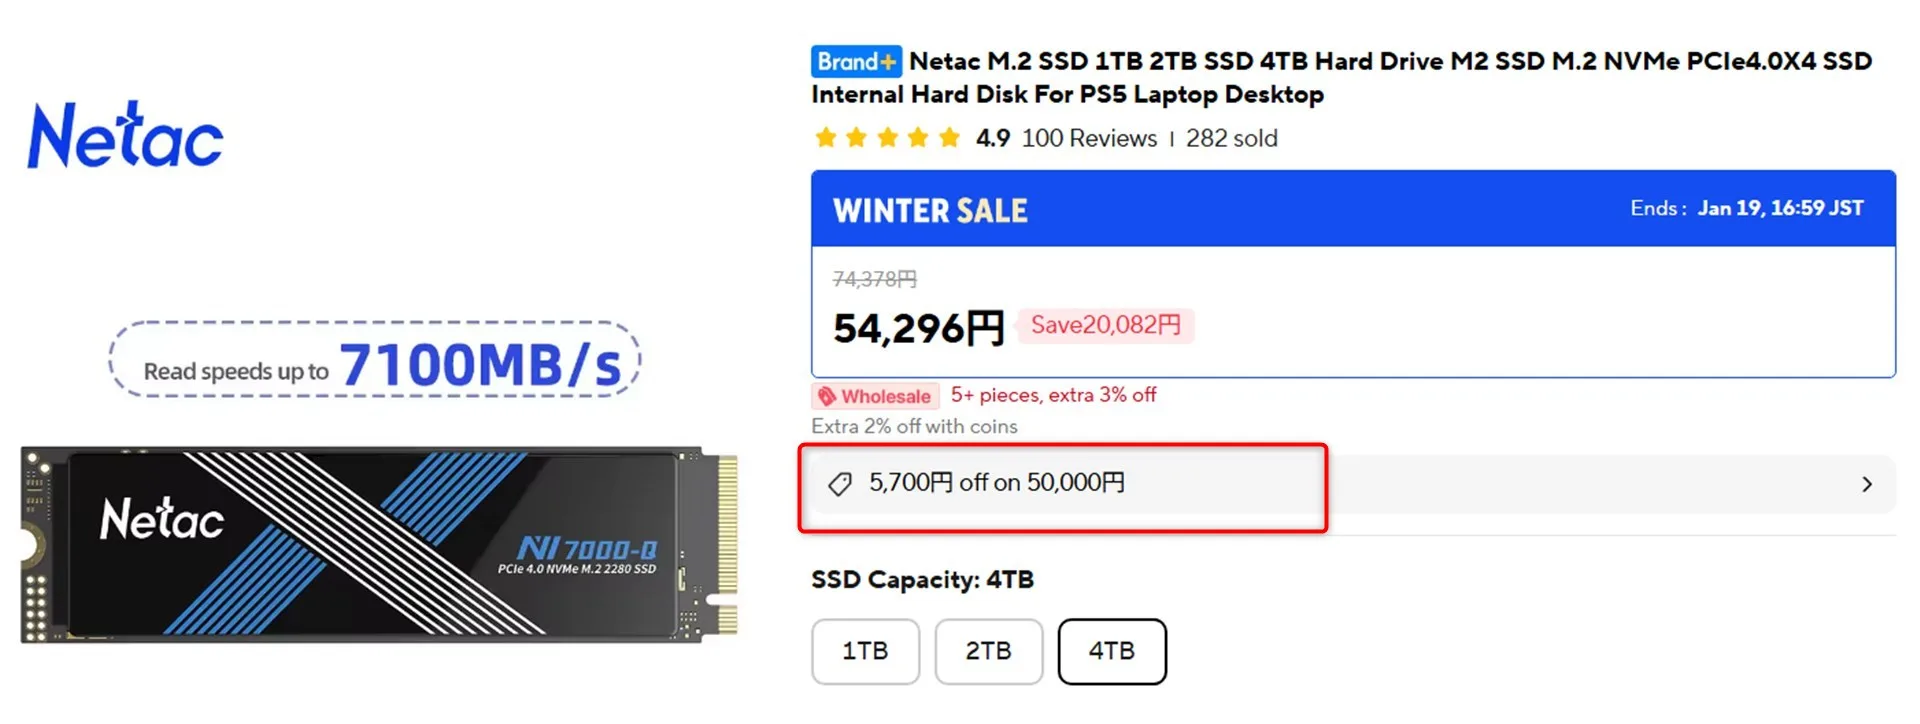The width and height of the screenshot is (1920, 724).
Task: Click the Wholesale tag badge
Action: [876, 396]
